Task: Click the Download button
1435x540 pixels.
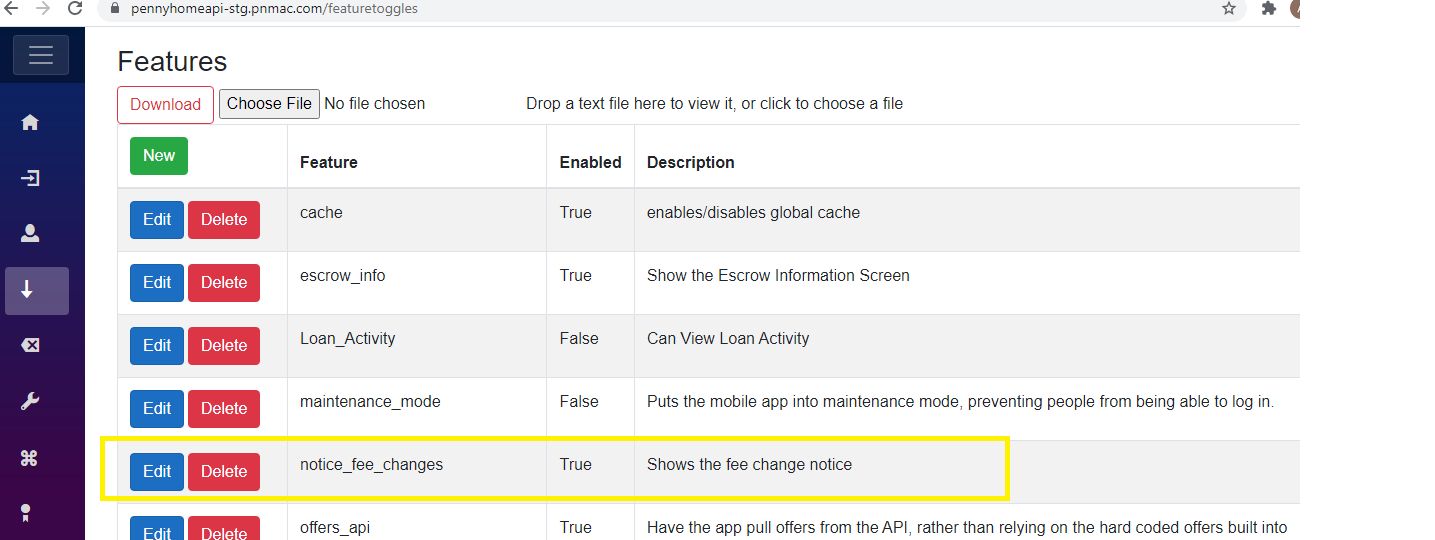Action: coord(165,104)
